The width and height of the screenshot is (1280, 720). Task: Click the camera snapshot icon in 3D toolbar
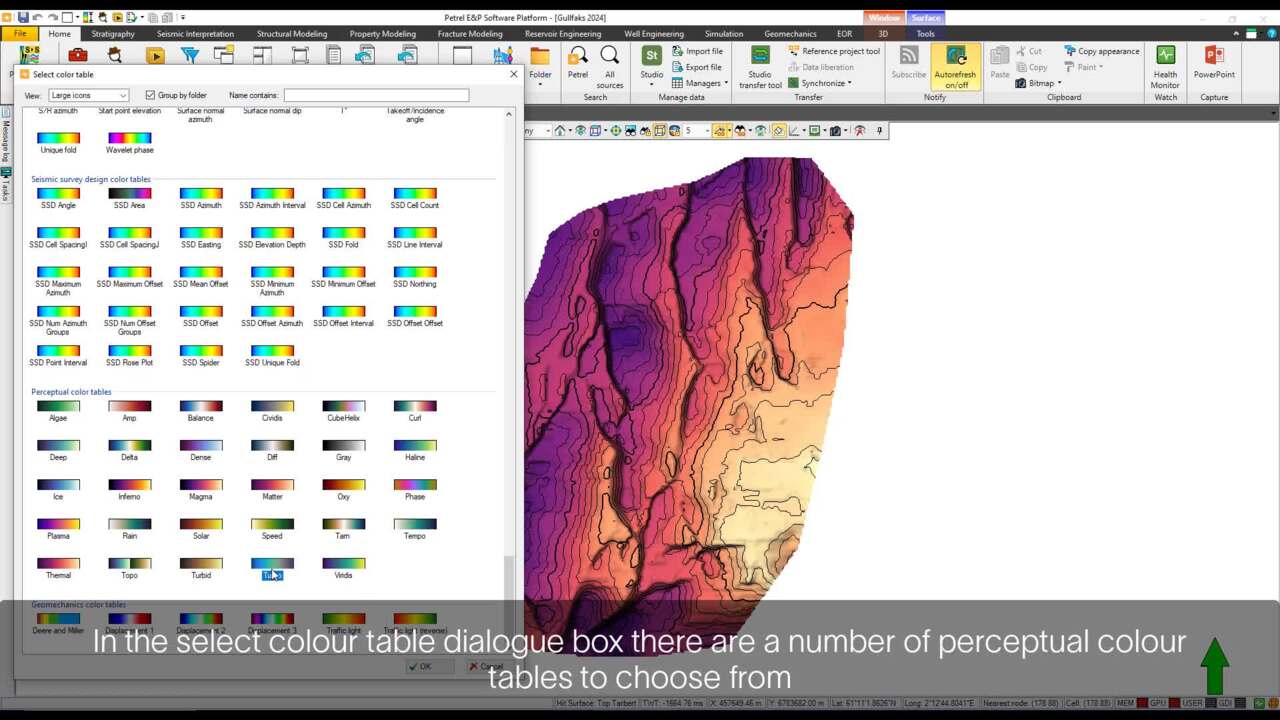pyautogui.click(x=835, y=131)
